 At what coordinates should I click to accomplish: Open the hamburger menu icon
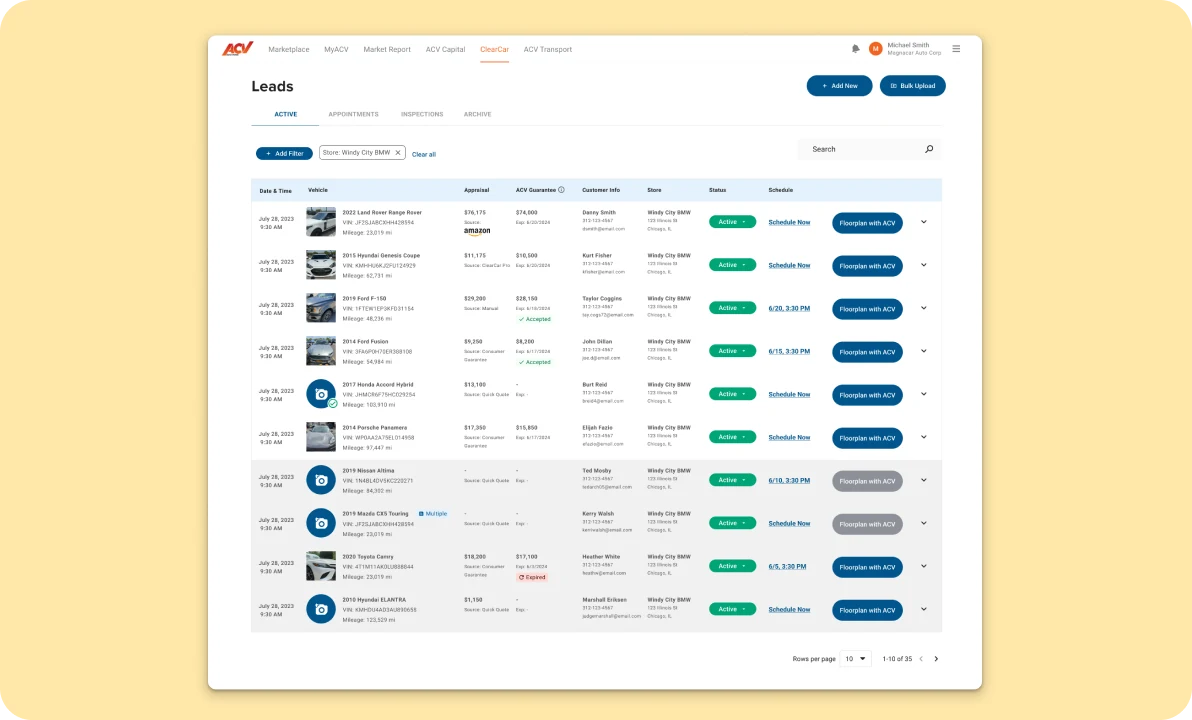coord(956,49)
